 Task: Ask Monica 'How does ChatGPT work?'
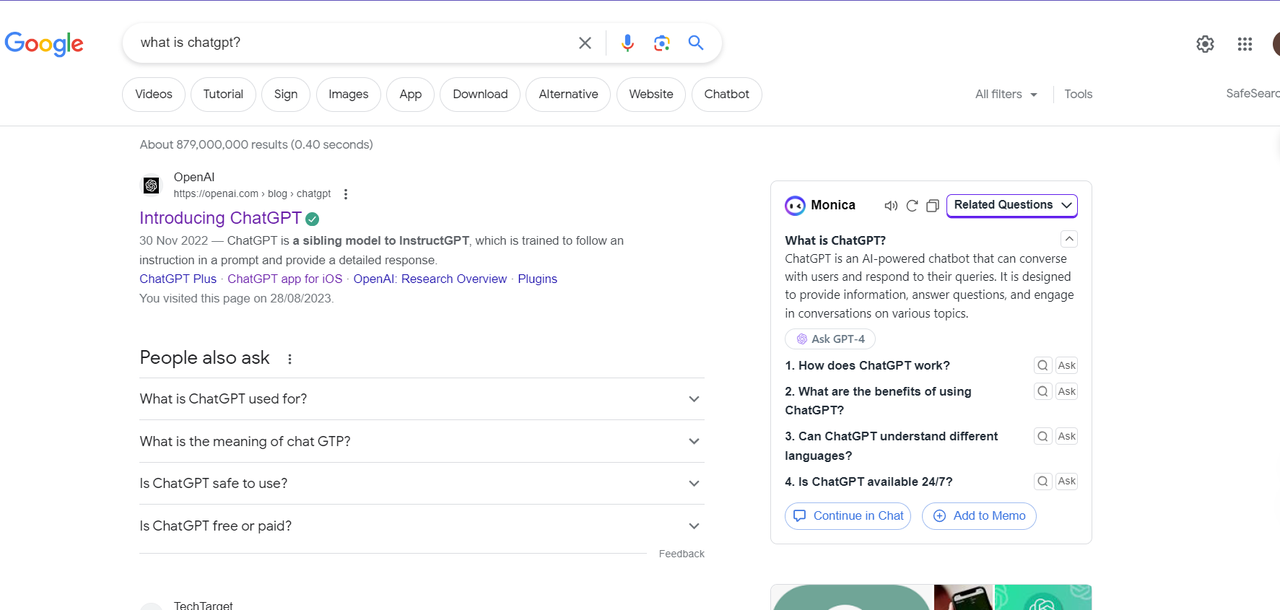coord(1067,365)
